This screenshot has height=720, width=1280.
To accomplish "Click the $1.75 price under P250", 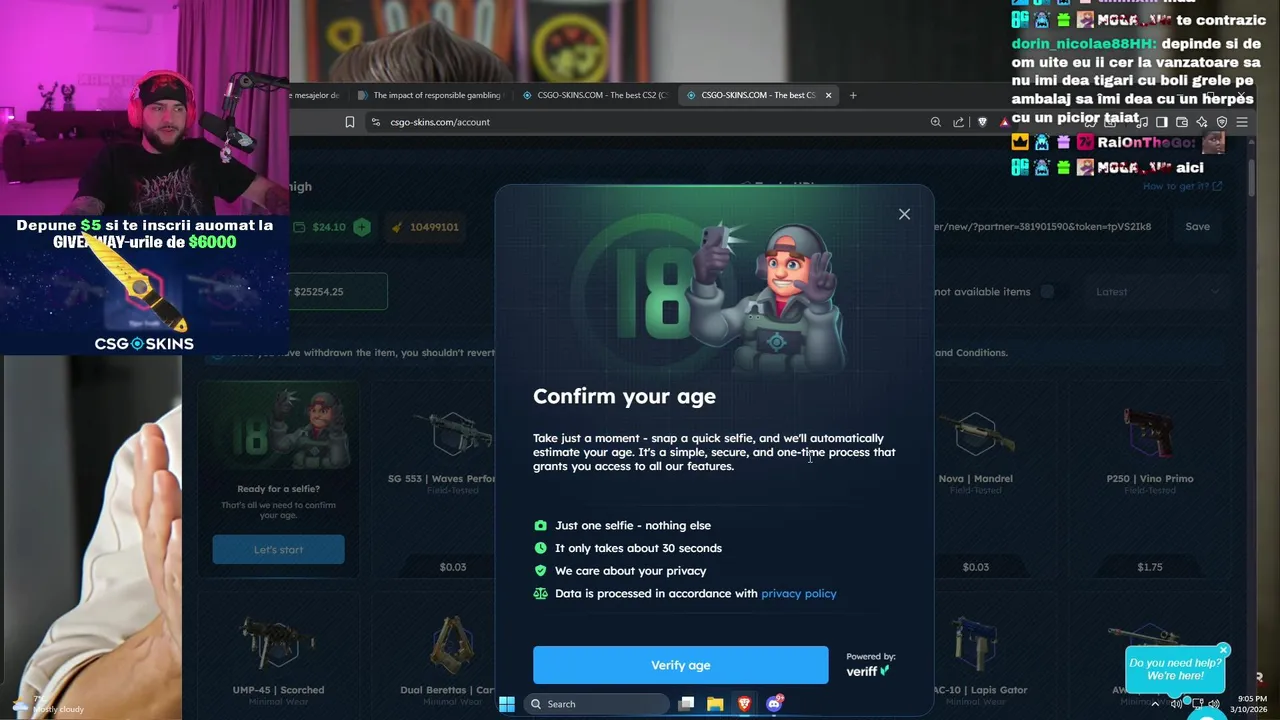I will (x=1149, y=567).
